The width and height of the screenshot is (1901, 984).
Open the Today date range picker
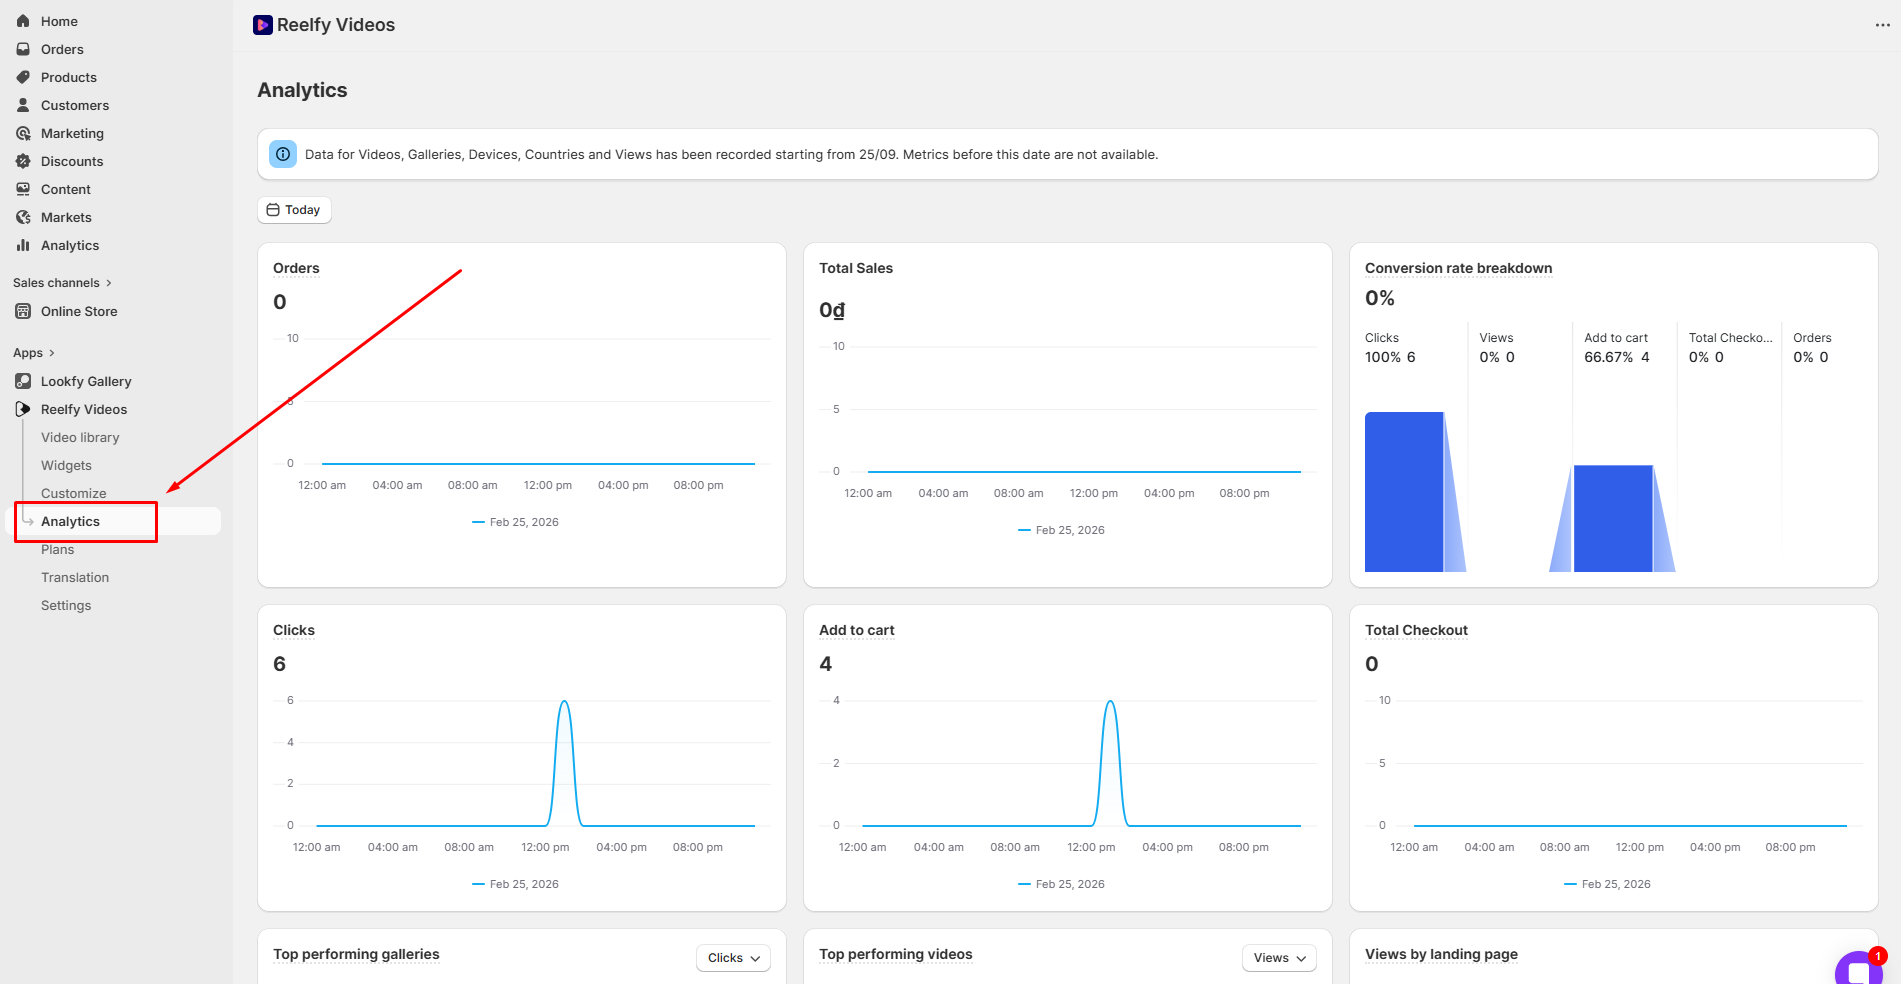tap(294, 210)
